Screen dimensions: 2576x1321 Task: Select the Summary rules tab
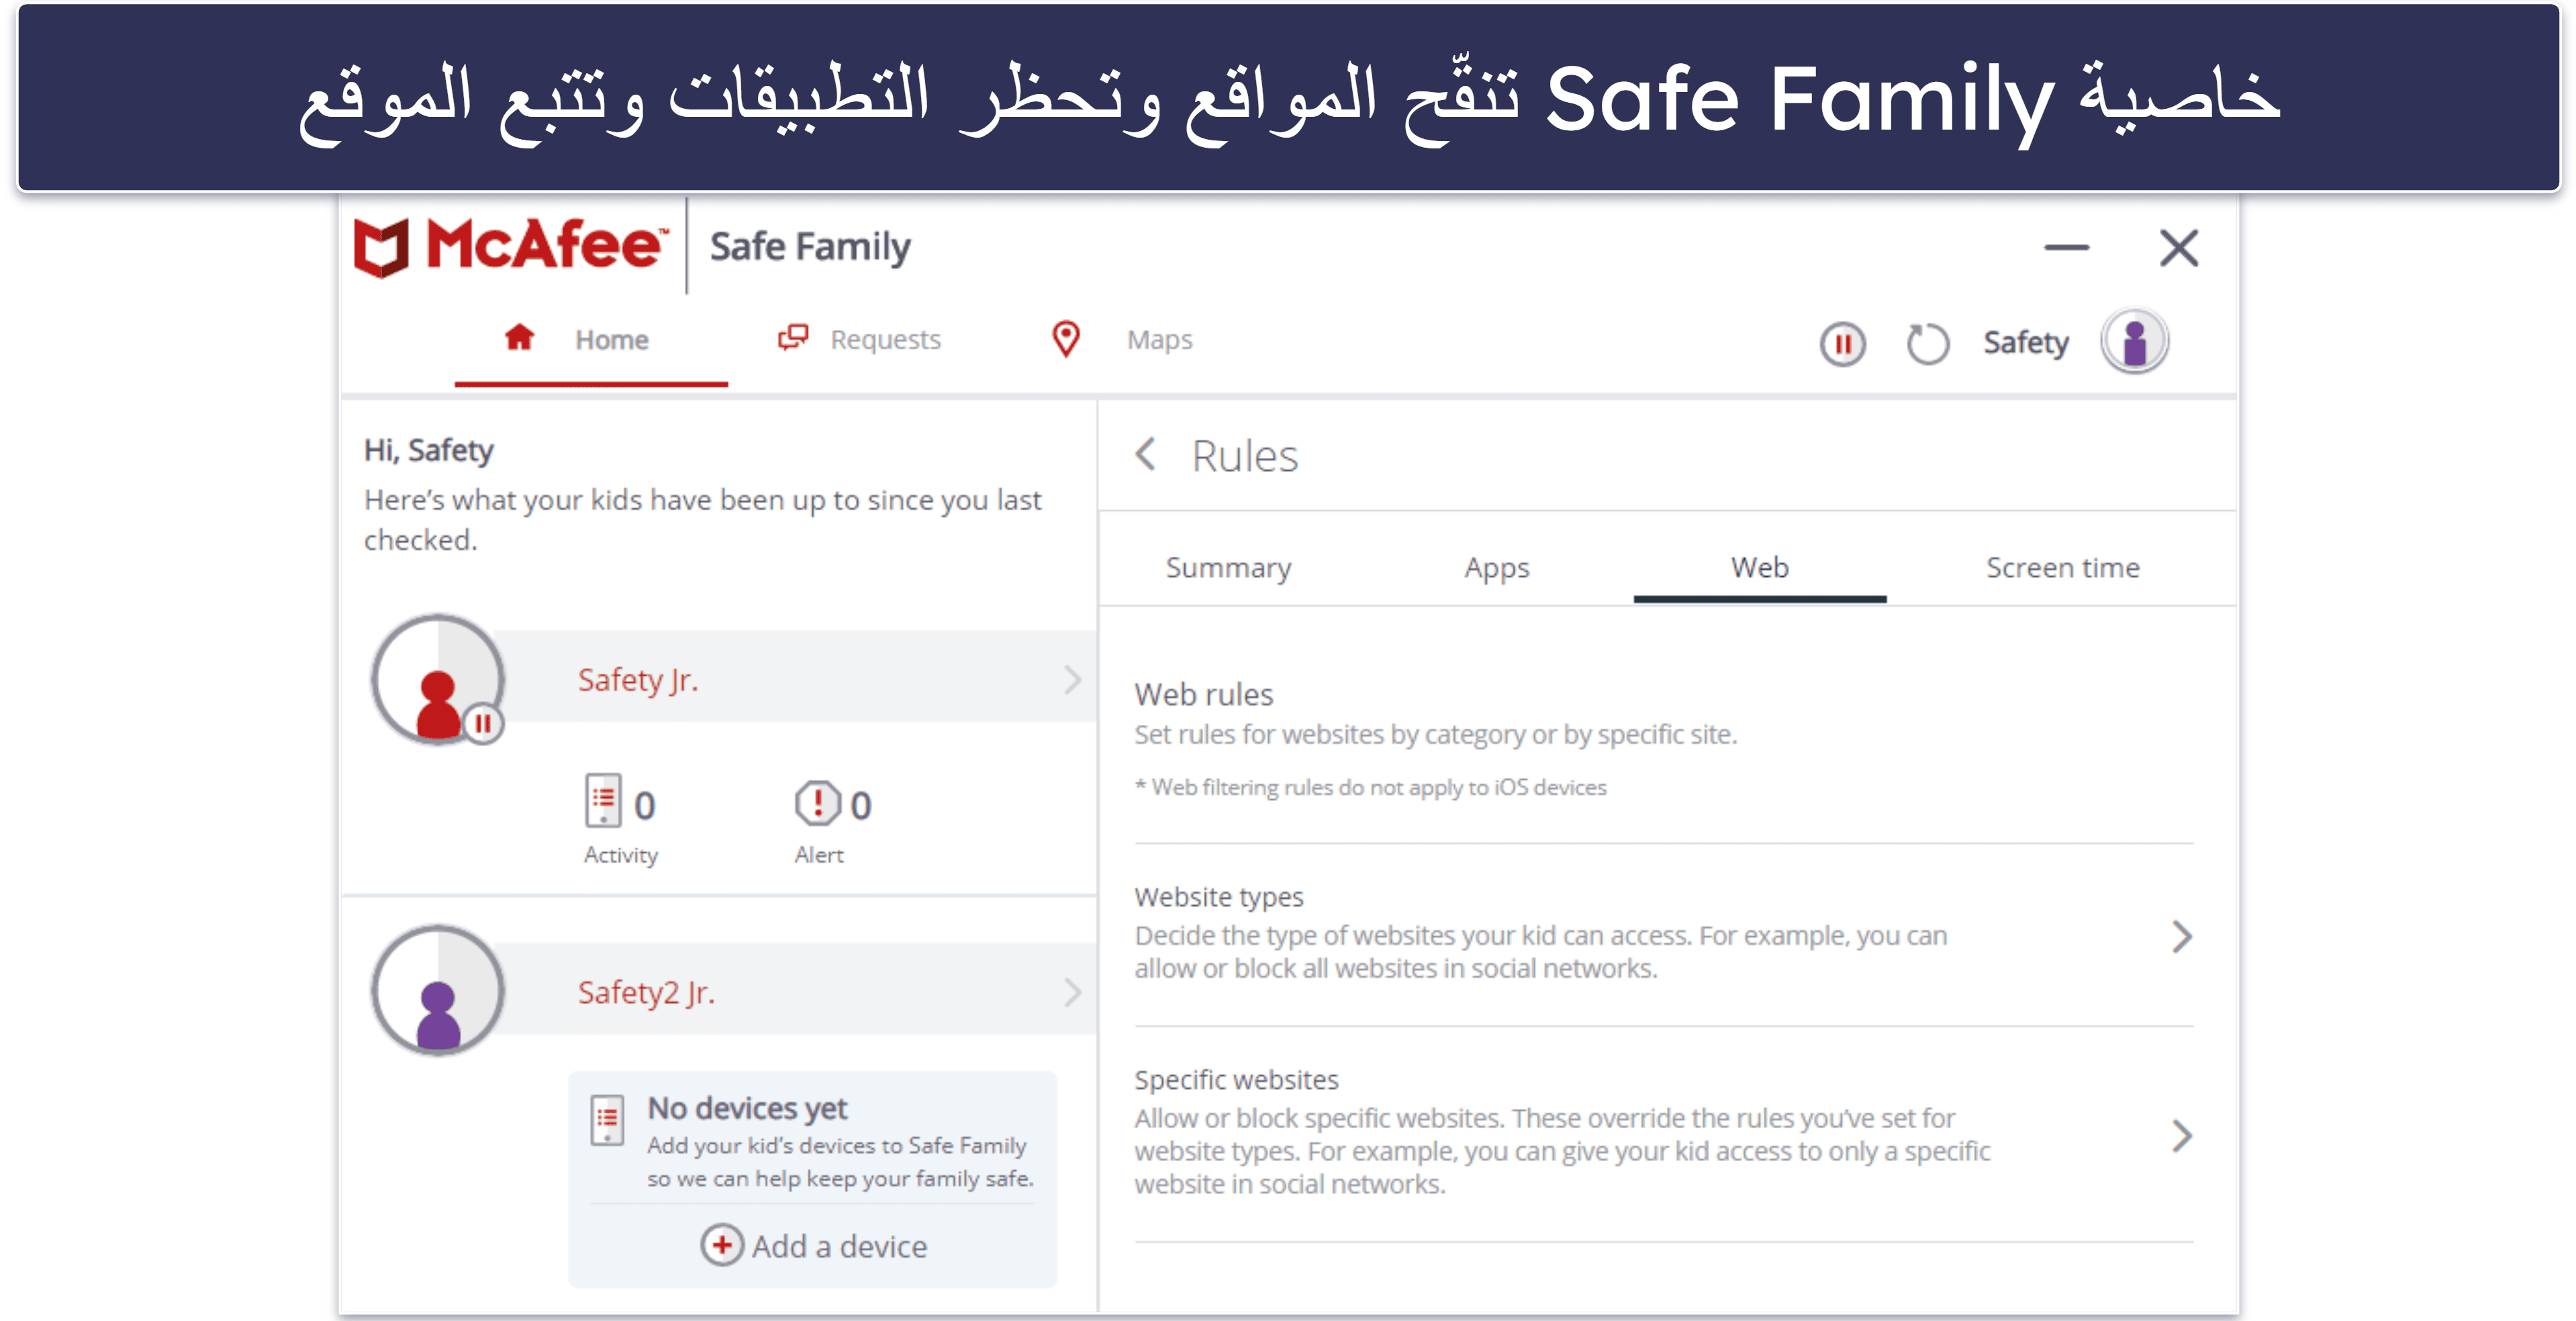pyautogui.click(x=1228, y=568)
